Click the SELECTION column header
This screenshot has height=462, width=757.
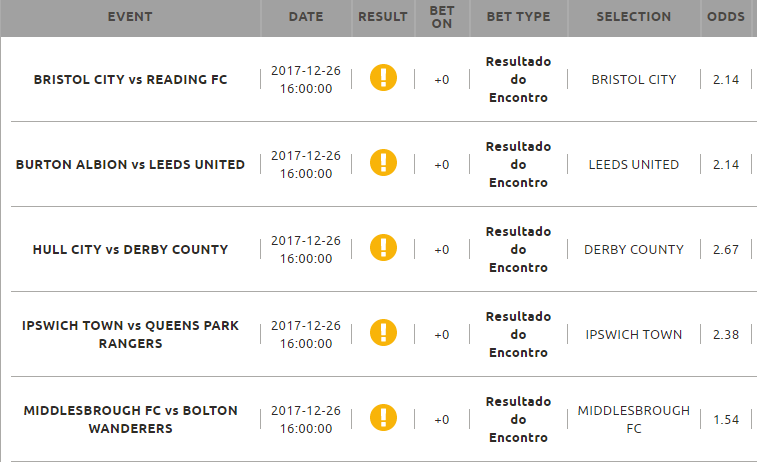pyautogui.click(x=634, y=17)
